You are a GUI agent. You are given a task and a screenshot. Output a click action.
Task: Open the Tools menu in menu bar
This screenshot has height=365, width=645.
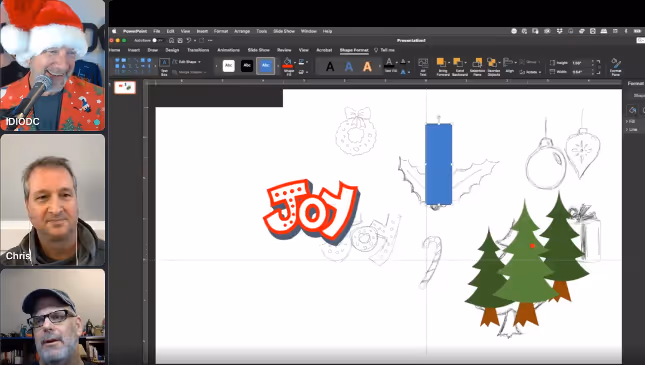coord(262,31)
